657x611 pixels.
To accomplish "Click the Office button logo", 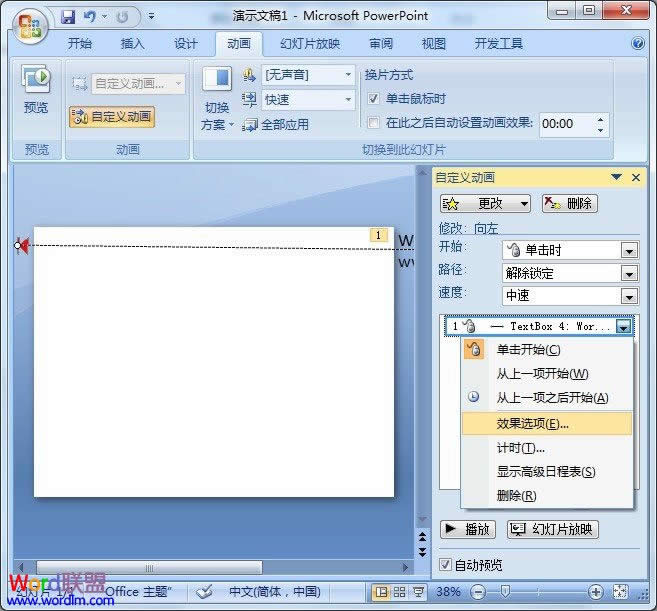I will (x=29, y=26).
